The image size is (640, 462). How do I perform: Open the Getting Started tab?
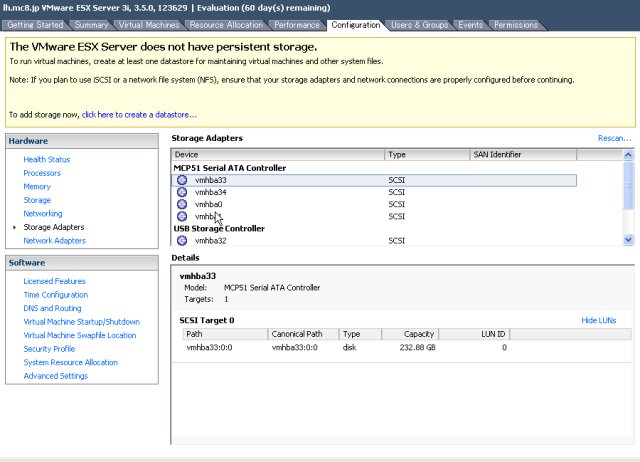(35, 25)
